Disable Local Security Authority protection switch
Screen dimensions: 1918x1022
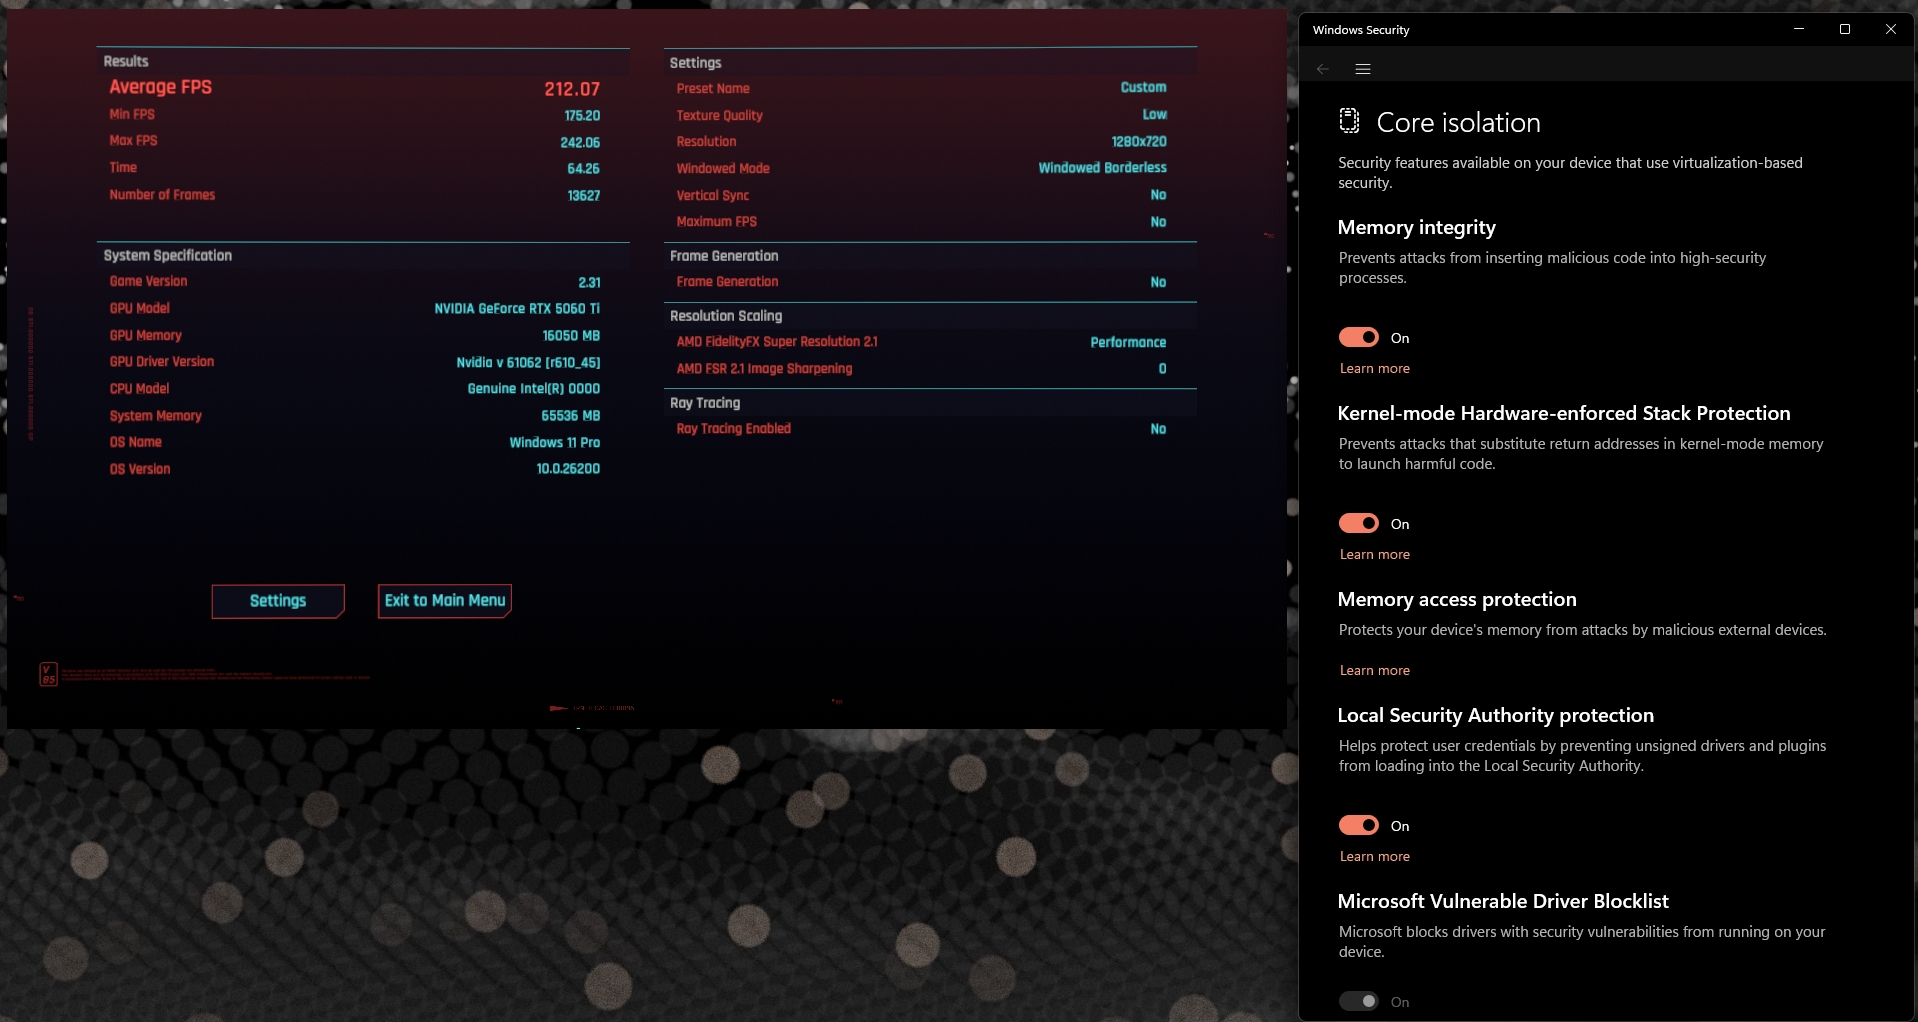coord(1359,826)
